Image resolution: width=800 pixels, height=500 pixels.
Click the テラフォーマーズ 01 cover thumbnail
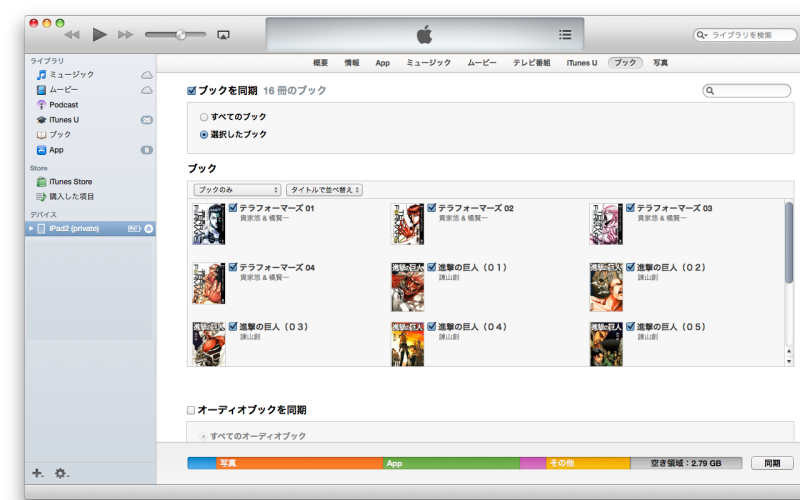coord(209,224)
